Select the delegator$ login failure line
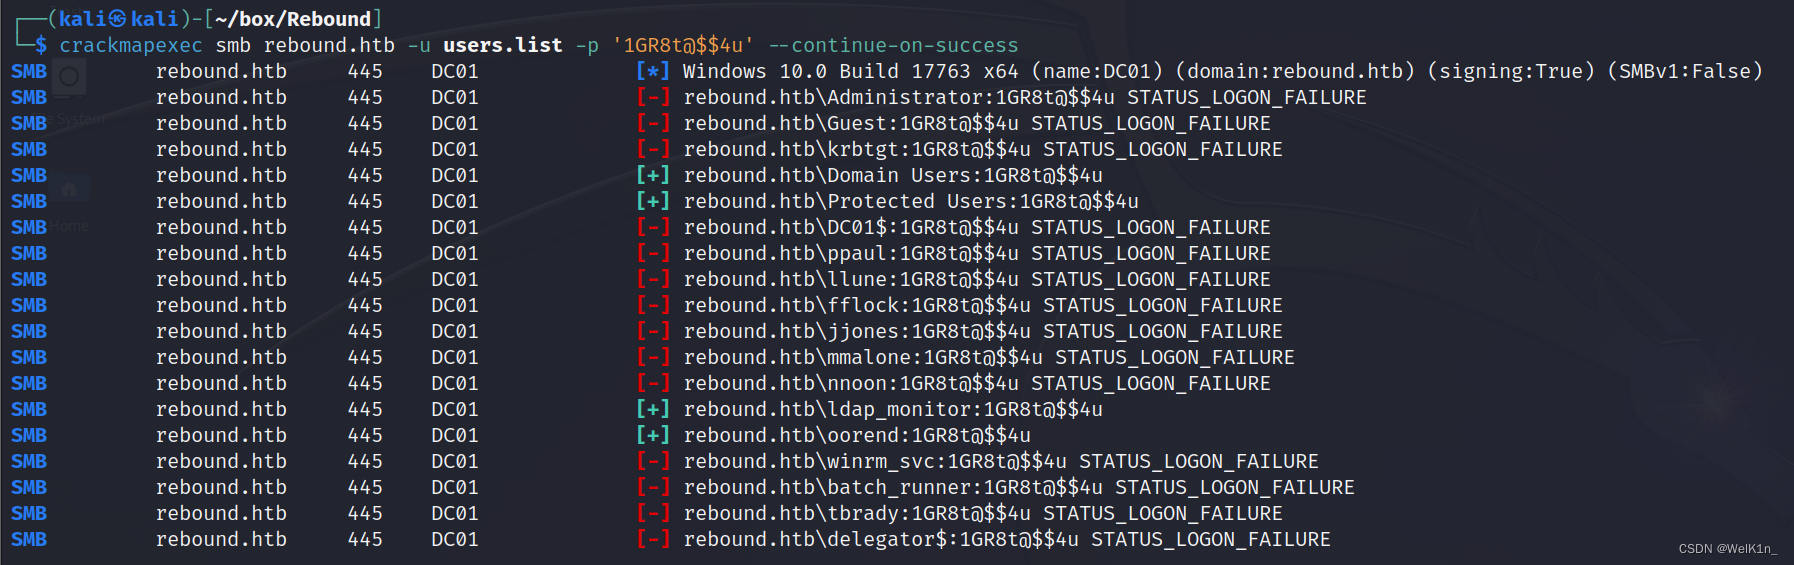The height and width of the screenshot is (565, 1794). tap(671, 539)
